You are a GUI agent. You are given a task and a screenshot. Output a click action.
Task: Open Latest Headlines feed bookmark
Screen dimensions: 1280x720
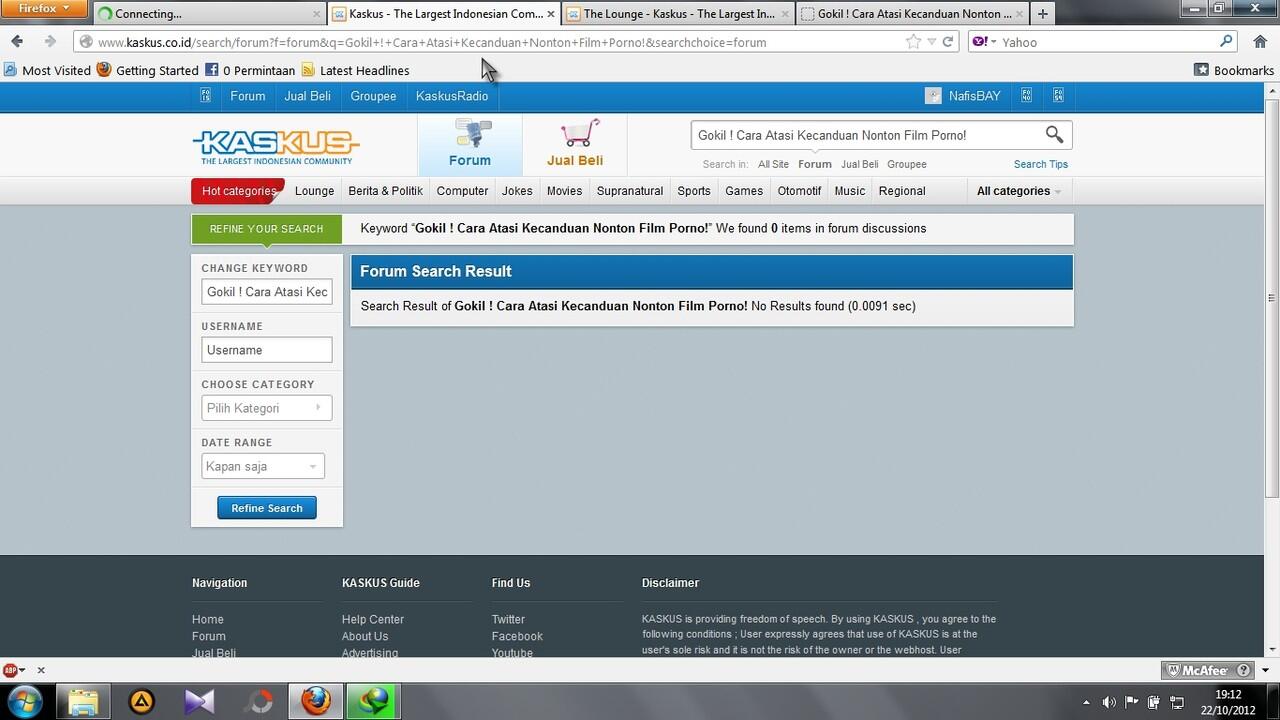pyautogui.click(x=355, y=70)
